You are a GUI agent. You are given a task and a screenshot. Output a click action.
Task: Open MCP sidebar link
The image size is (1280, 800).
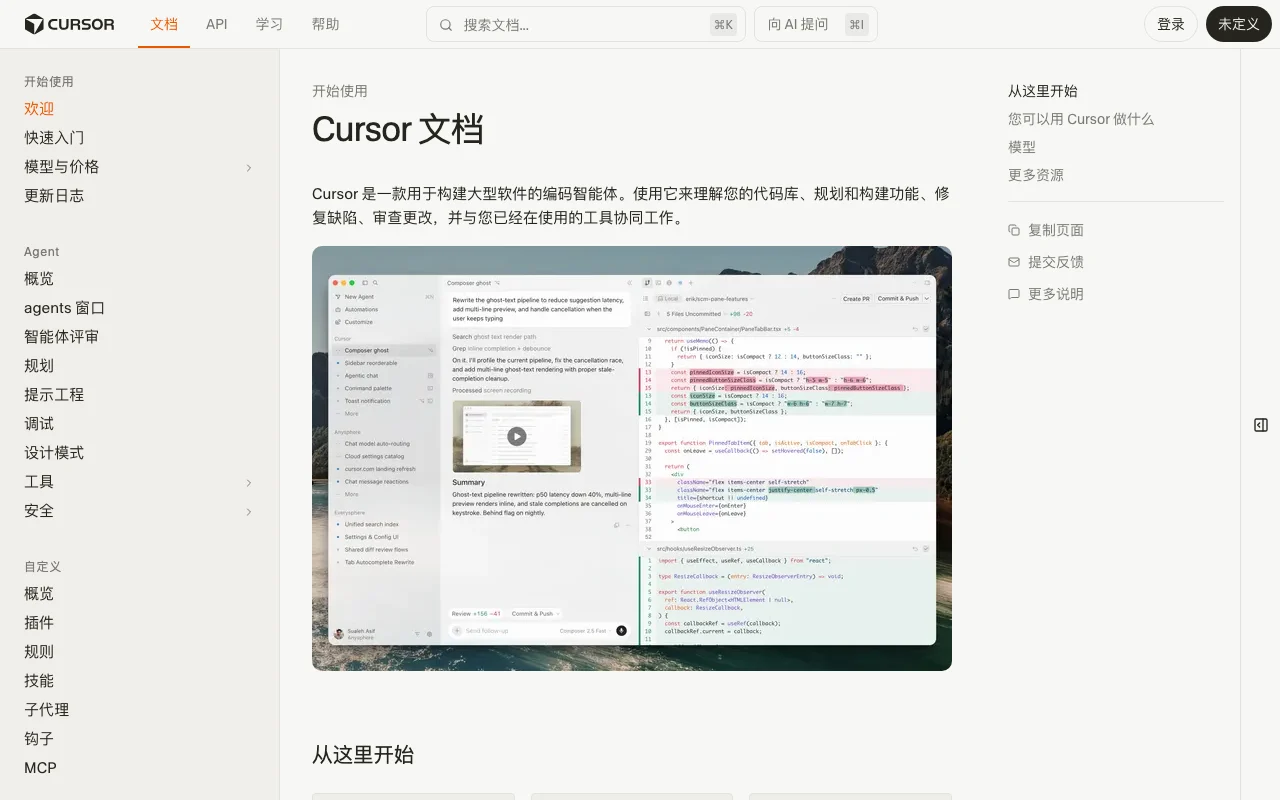click(40, 768)
